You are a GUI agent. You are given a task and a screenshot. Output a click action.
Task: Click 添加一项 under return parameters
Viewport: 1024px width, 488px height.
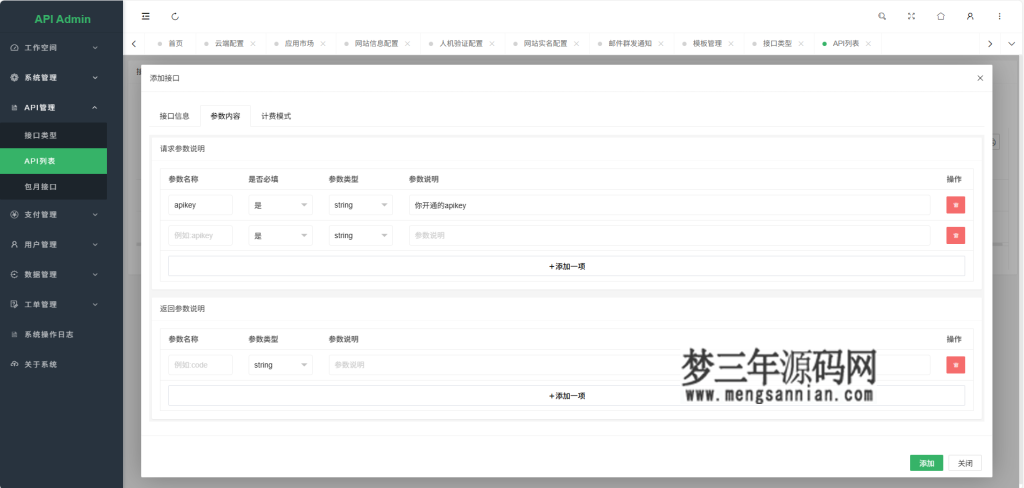click(x=566, y=395)
